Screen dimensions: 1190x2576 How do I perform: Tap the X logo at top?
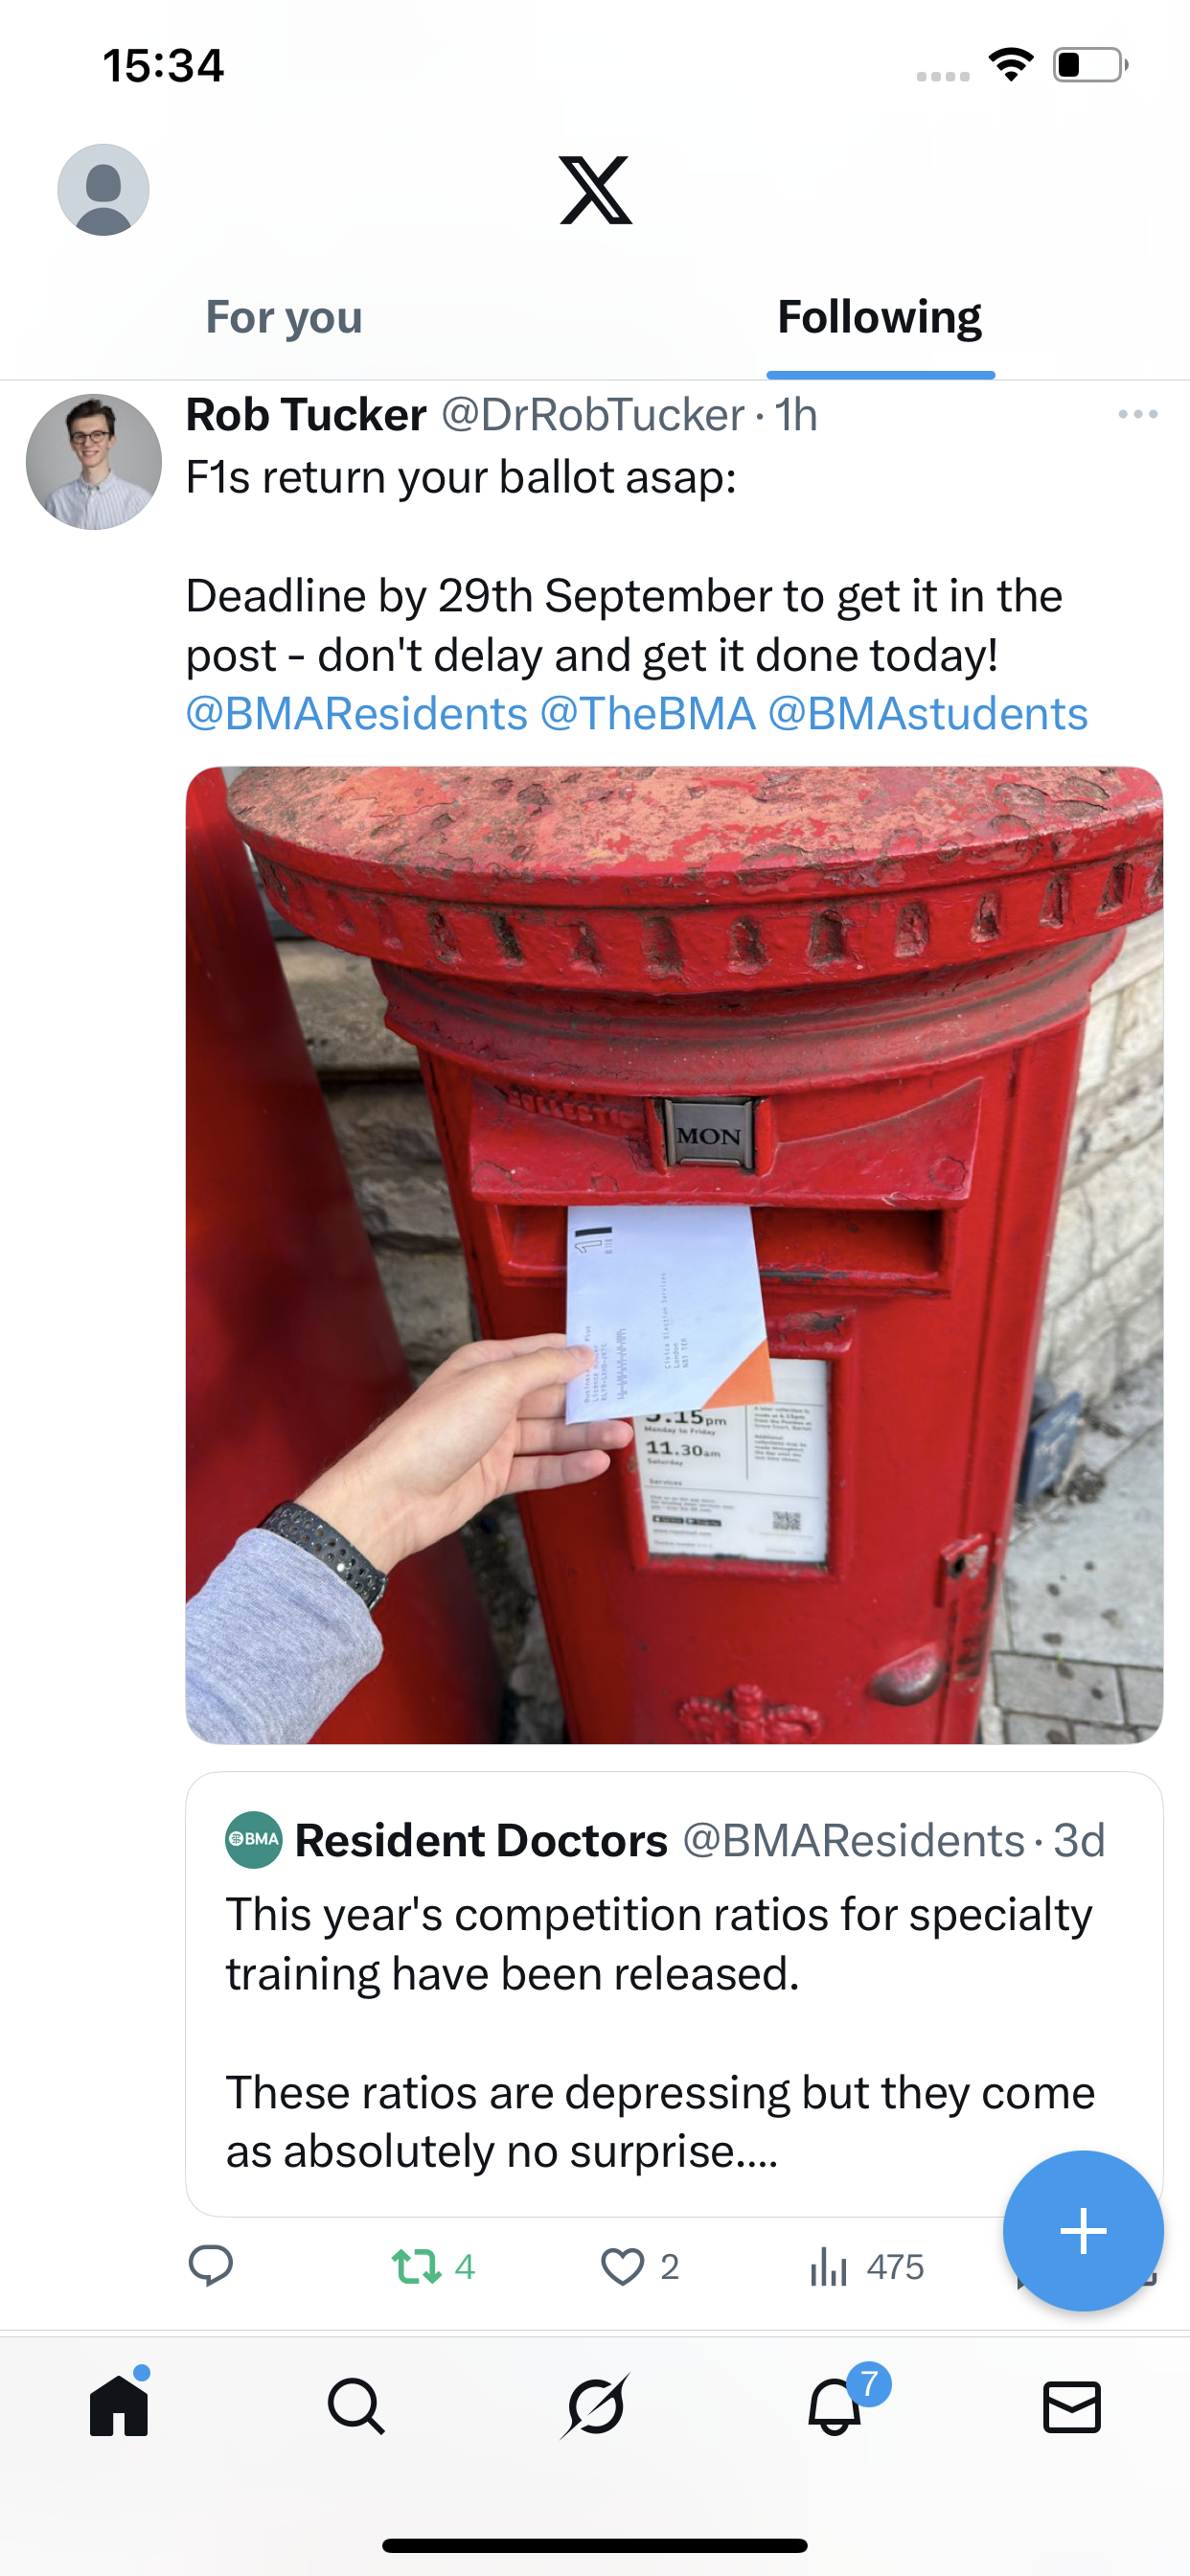click(595, 190)
